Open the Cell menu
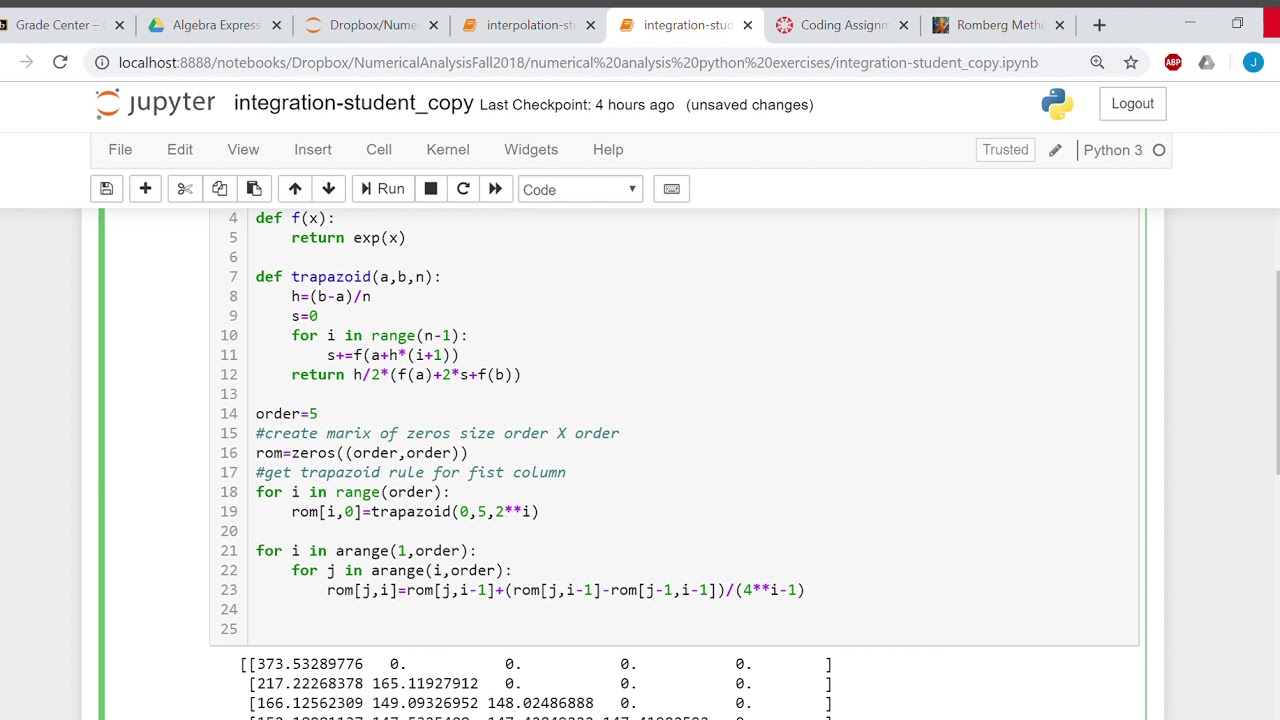Screen dimensions: 1280x720 click(379, 149)
